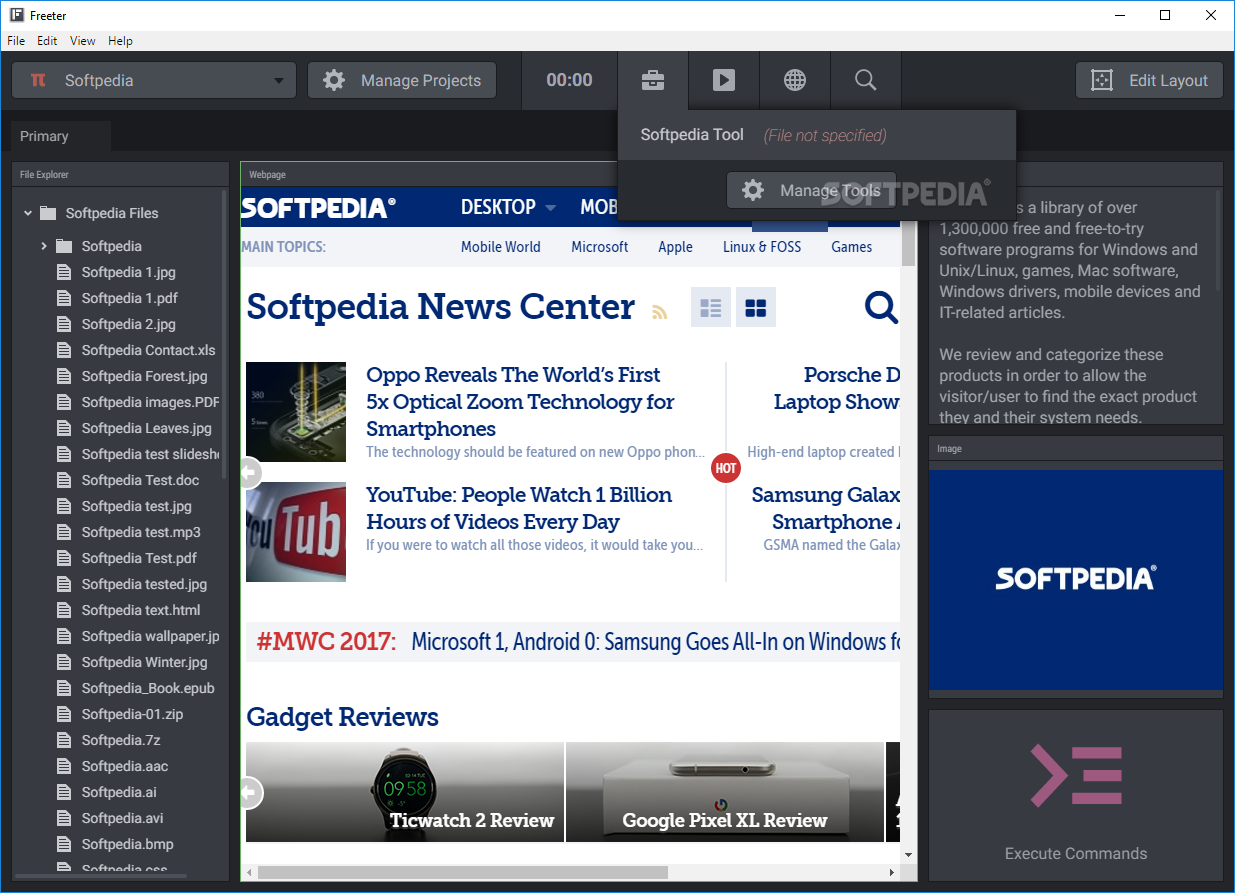The width and height of the screenshot is (1235, 893).
Task: Click file icon next to Softpedia 2.jpg
Action: 64,324
